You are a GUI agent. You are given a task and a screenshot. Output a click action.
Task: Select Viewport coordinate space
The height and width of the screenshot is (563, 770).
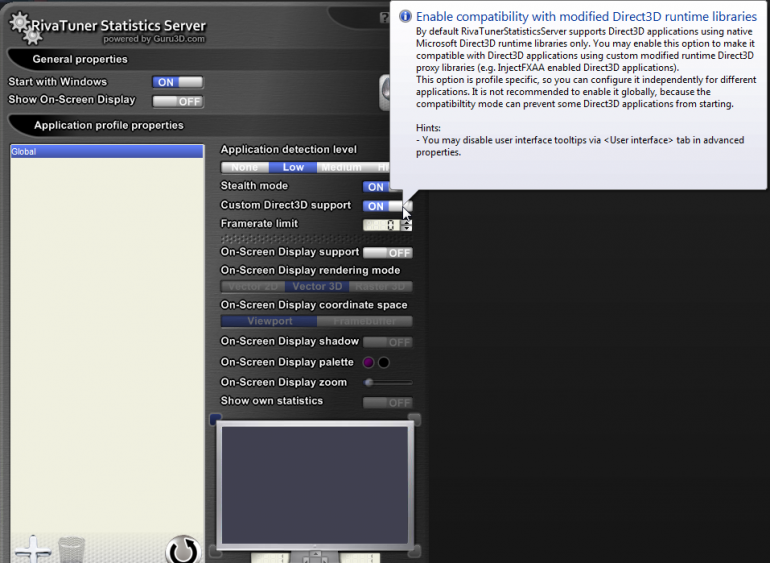tap(269, 321)
